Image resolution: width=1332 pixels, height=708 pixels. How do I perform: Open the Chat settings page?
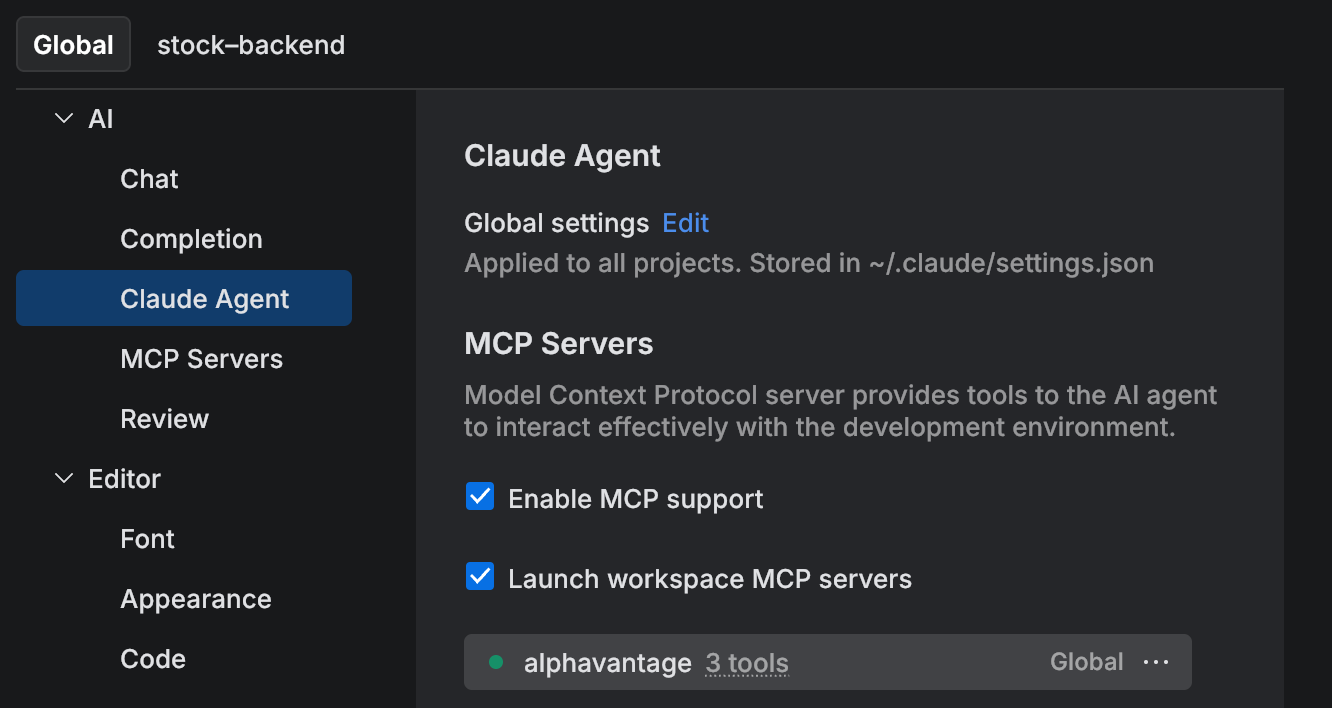pyautogui.click(x=149, y=179)
